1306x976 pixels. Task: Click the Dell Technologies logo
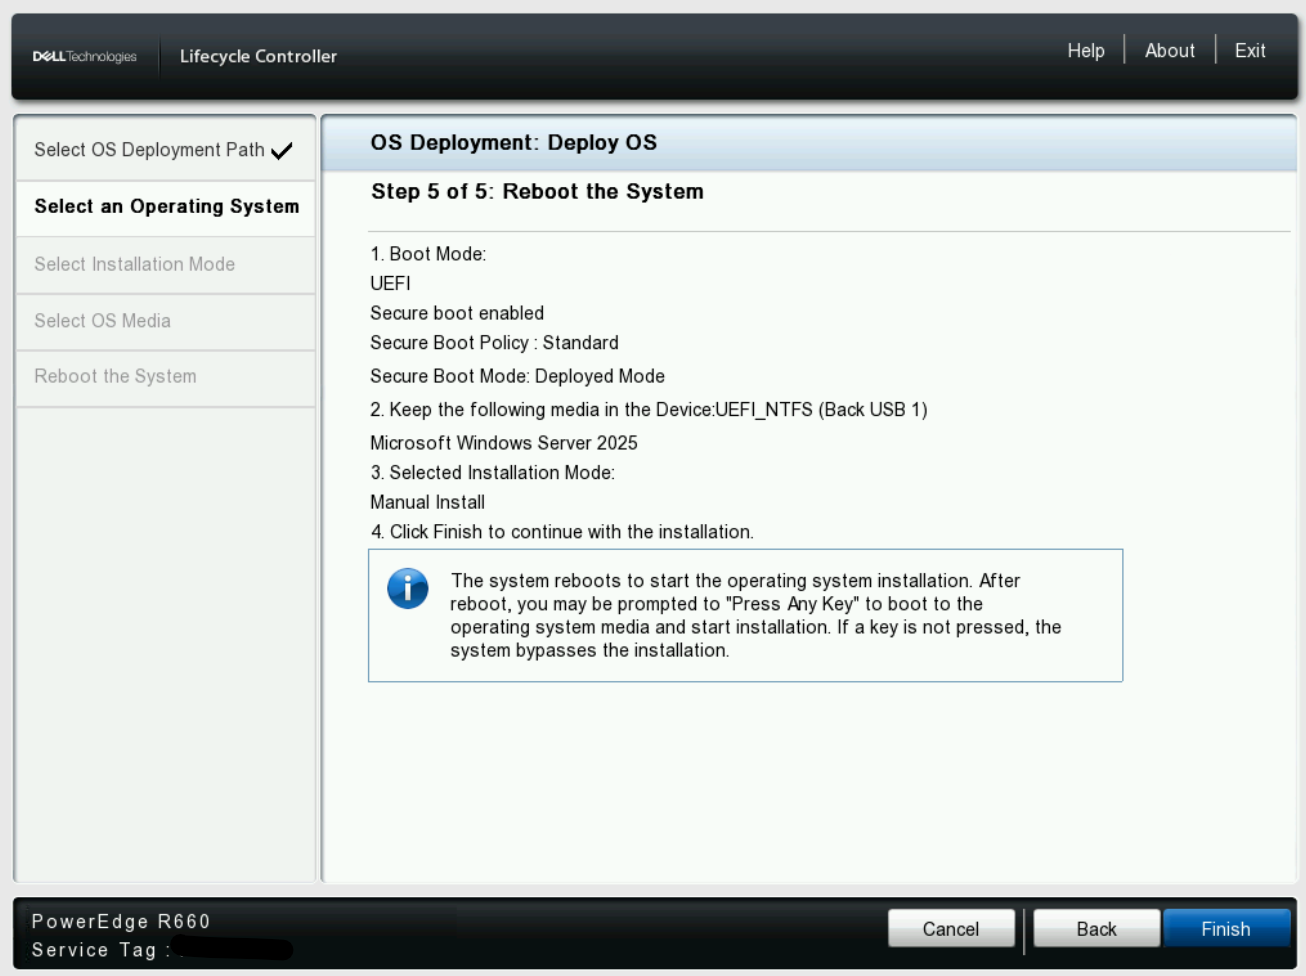click(84, 57)
